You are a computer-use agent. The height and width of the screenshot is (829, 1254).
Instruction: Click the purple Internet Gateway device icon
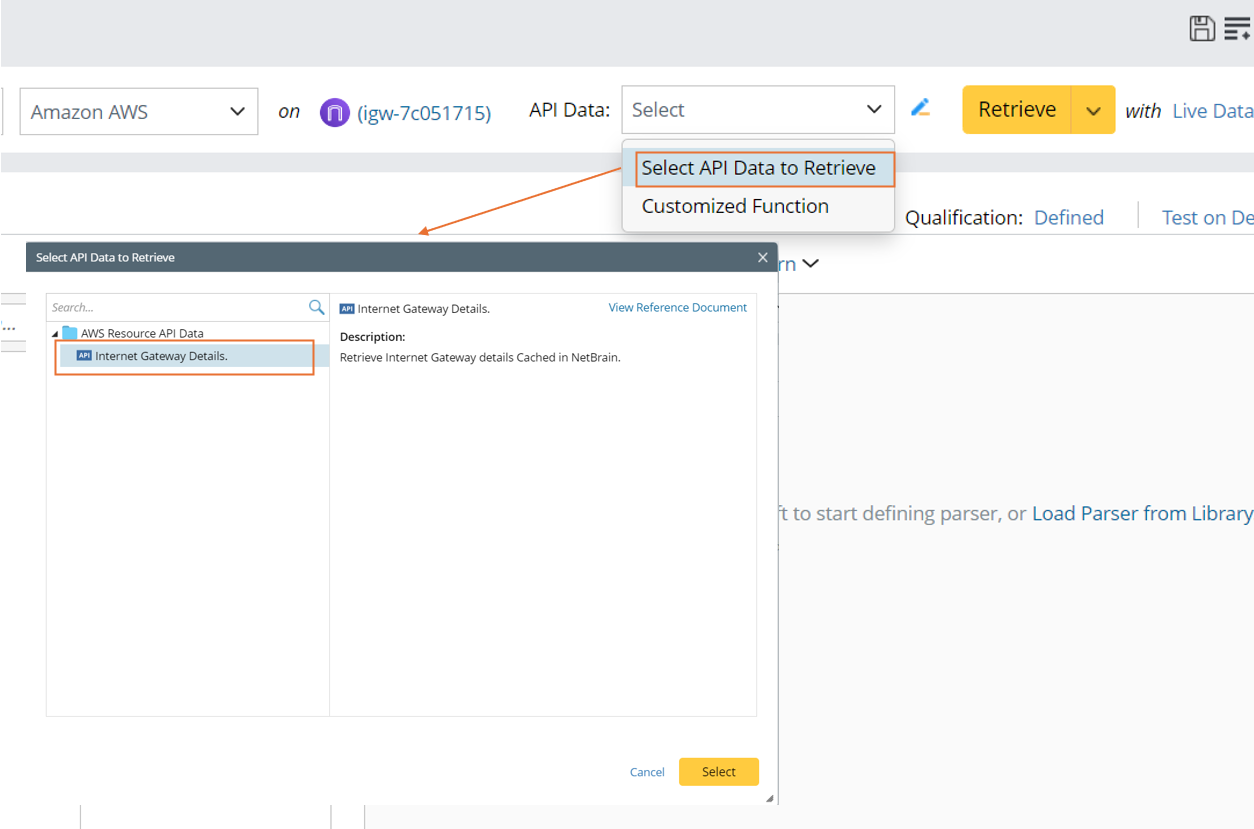pyautogui.click(x=334, y=112)
